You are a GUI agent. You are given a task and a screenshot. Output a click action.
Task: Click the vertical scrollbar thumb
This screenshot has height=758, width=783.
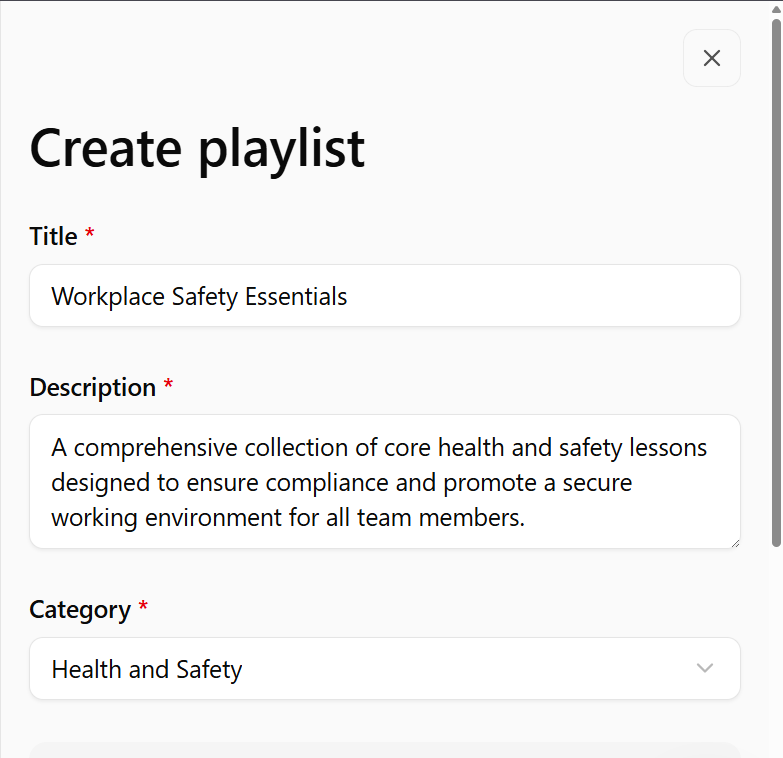pyautogui.click(x=776, y=280)
